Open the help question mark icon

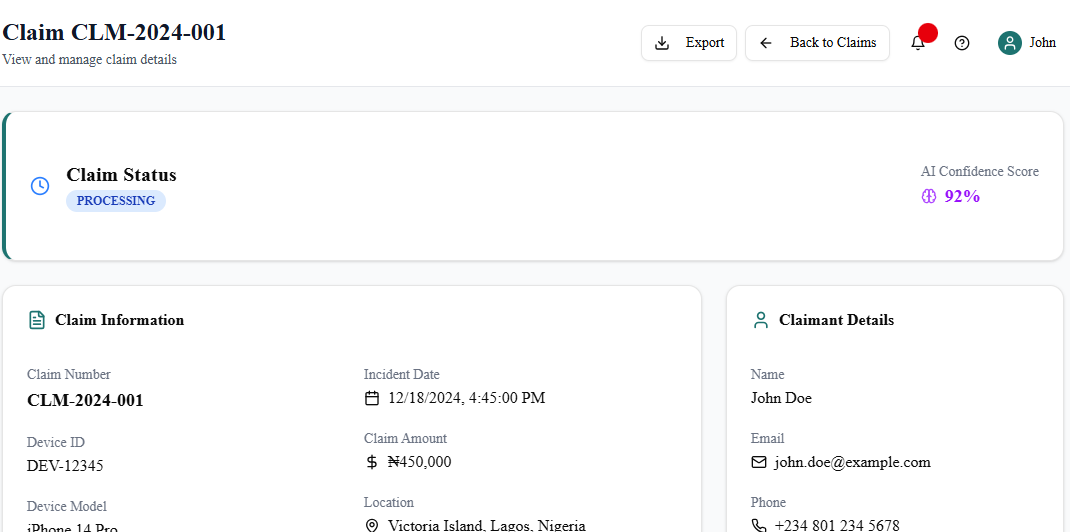962,43
